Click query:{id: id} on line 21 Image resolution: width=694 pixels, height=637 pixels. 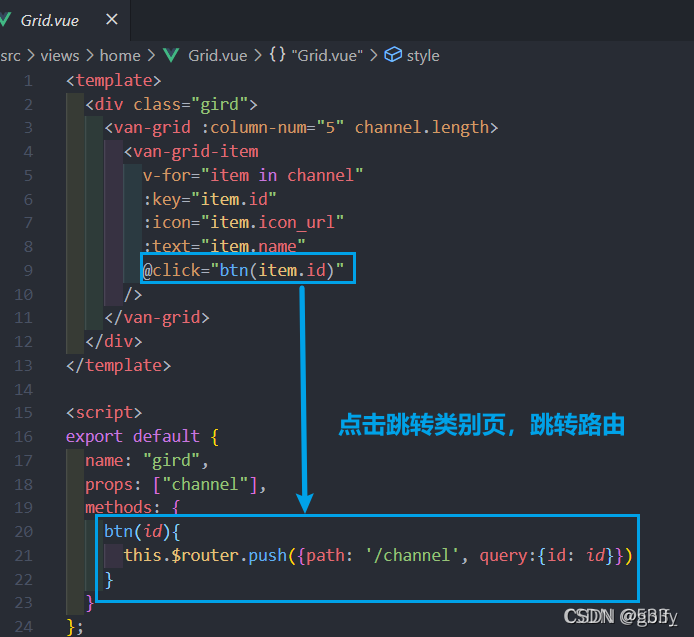coord(547,555)
